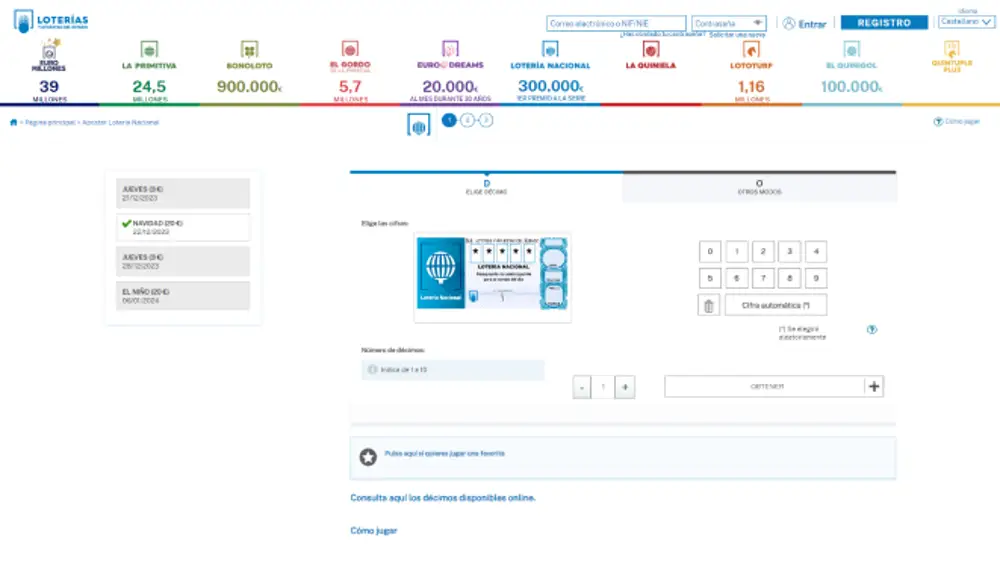Click the forgotten password link
This screenshot has height=567, width=1000.
663,34
